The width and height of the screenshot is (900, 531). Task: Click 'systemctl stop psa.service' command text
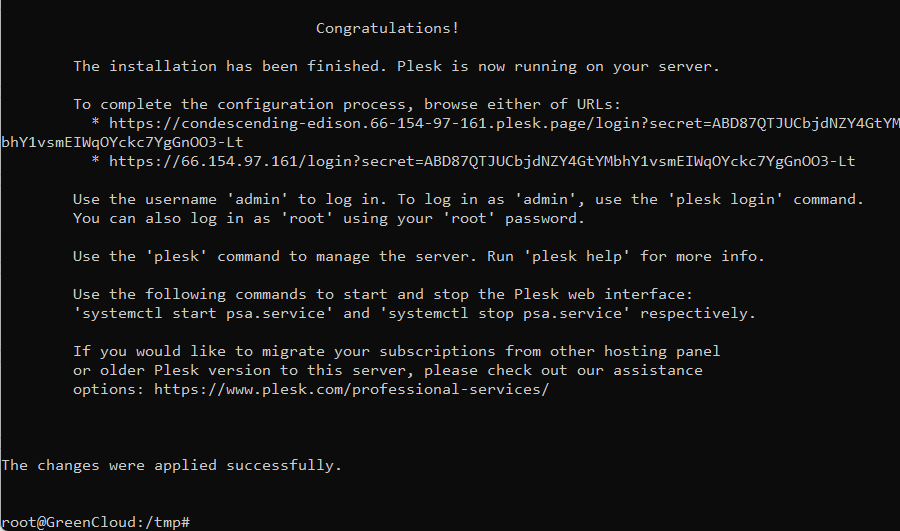pyautogui.click(x=505, y=313)
